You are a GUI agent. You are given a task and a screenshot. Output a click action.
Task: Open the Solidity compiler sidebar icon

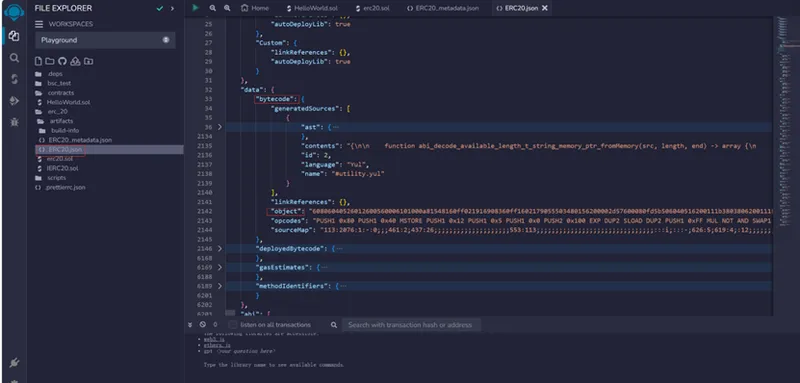coord(14,79)
